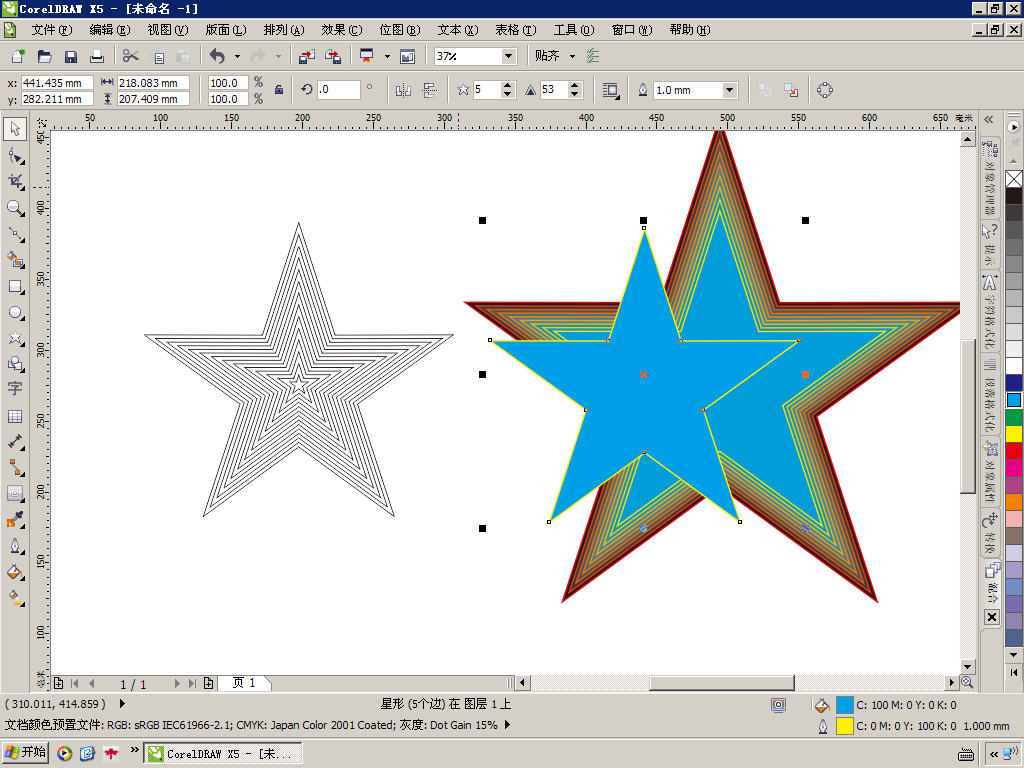
Task: Expand the undo history dropdown arrow
Action: pos(237,56)
